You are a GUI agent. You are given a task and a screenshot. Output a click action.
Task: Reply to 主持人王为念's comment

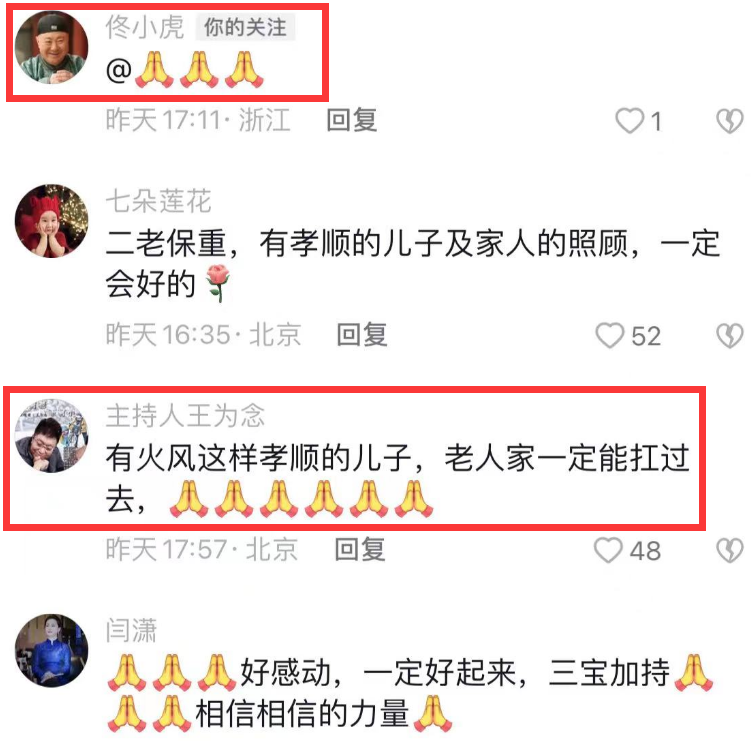coord(360,549)
